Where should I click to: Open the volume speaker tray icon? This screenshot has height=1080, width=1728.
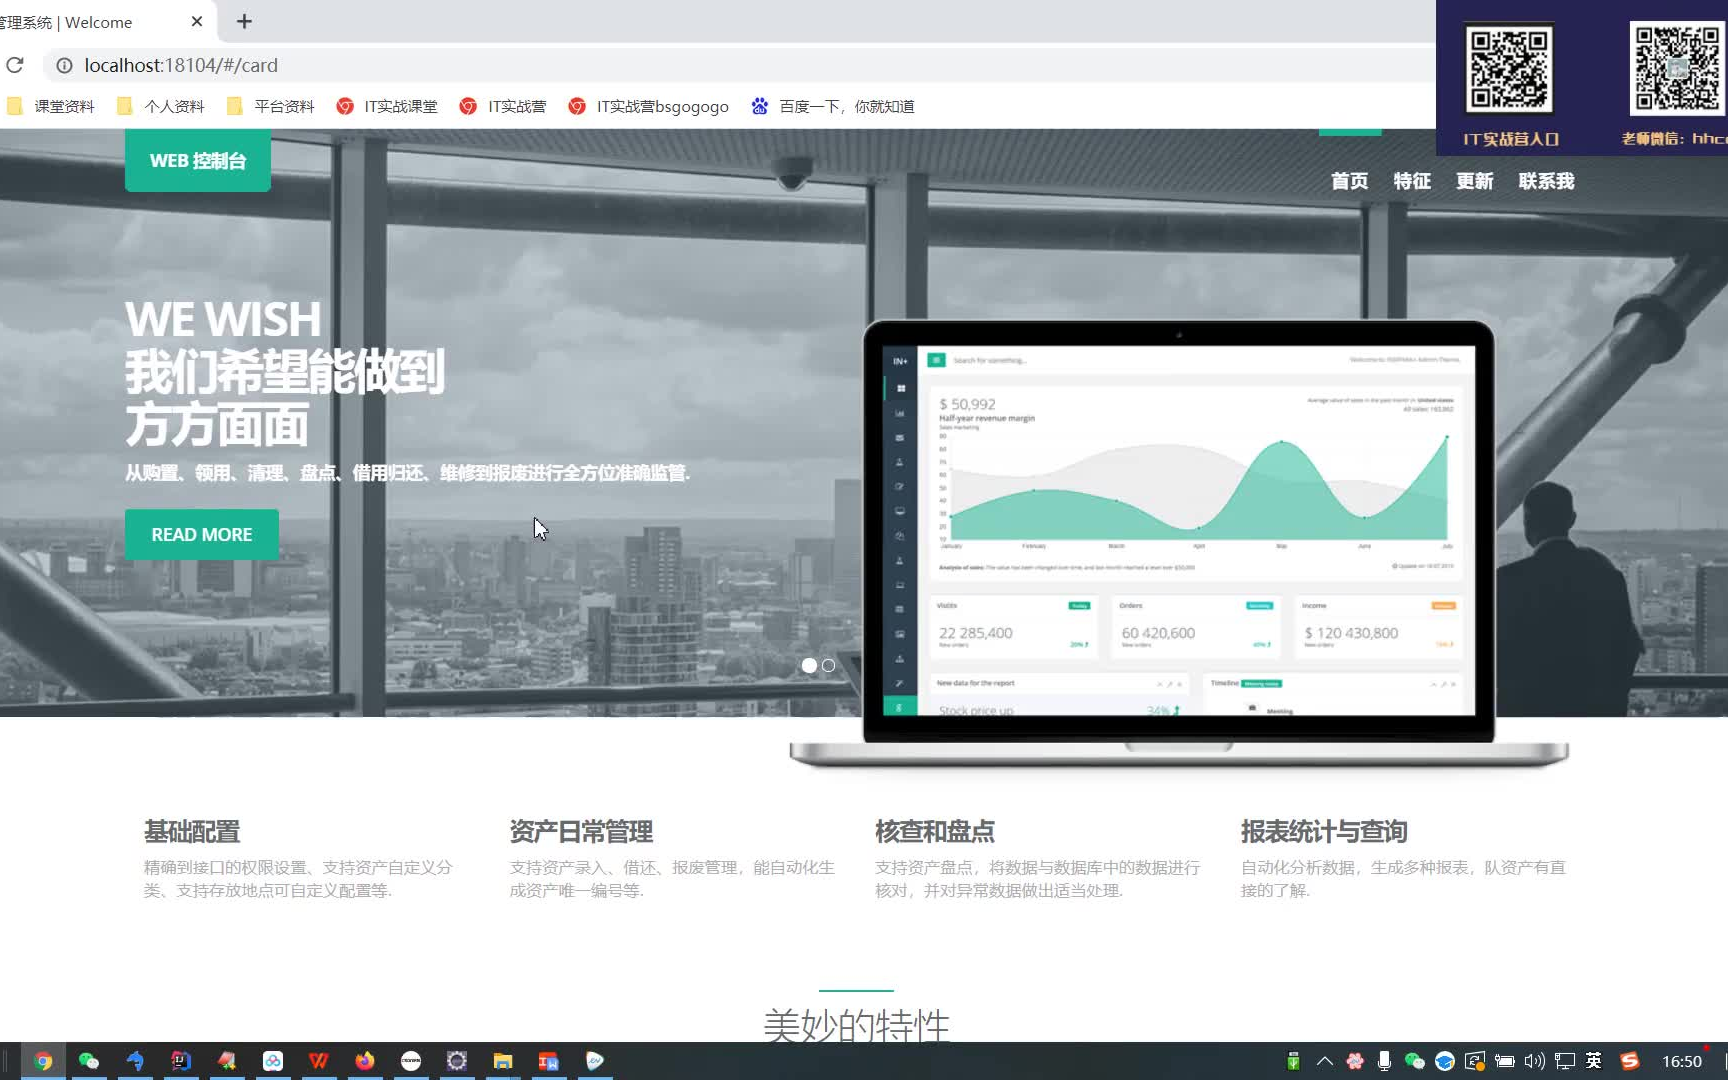tap(1535, 1061)
